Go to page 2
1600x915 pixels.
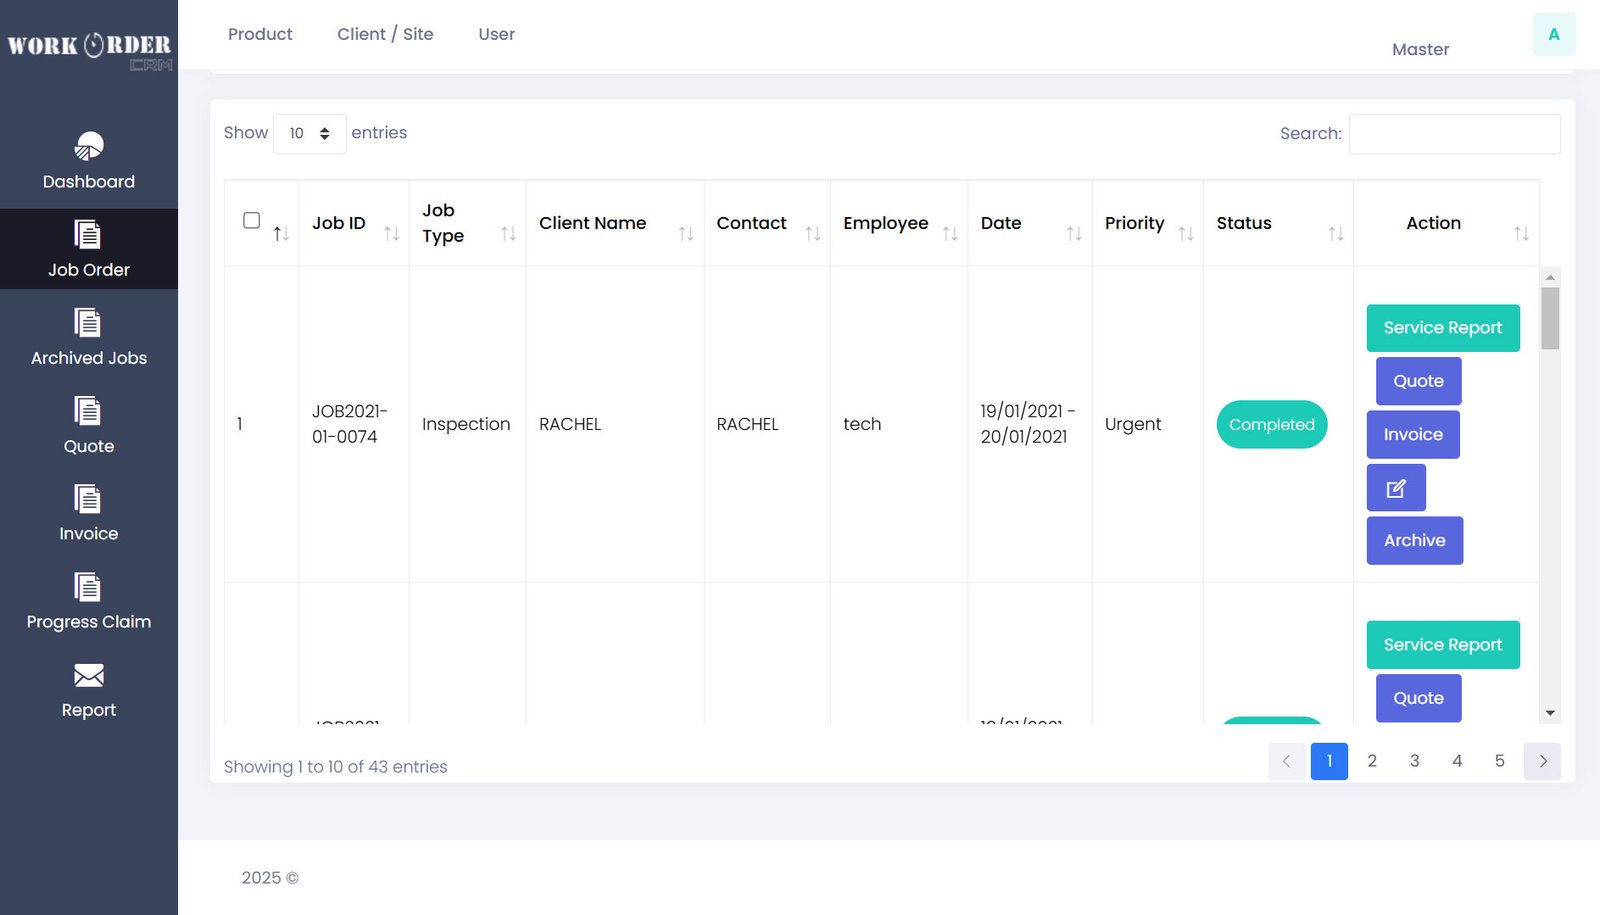(1372, 761)
